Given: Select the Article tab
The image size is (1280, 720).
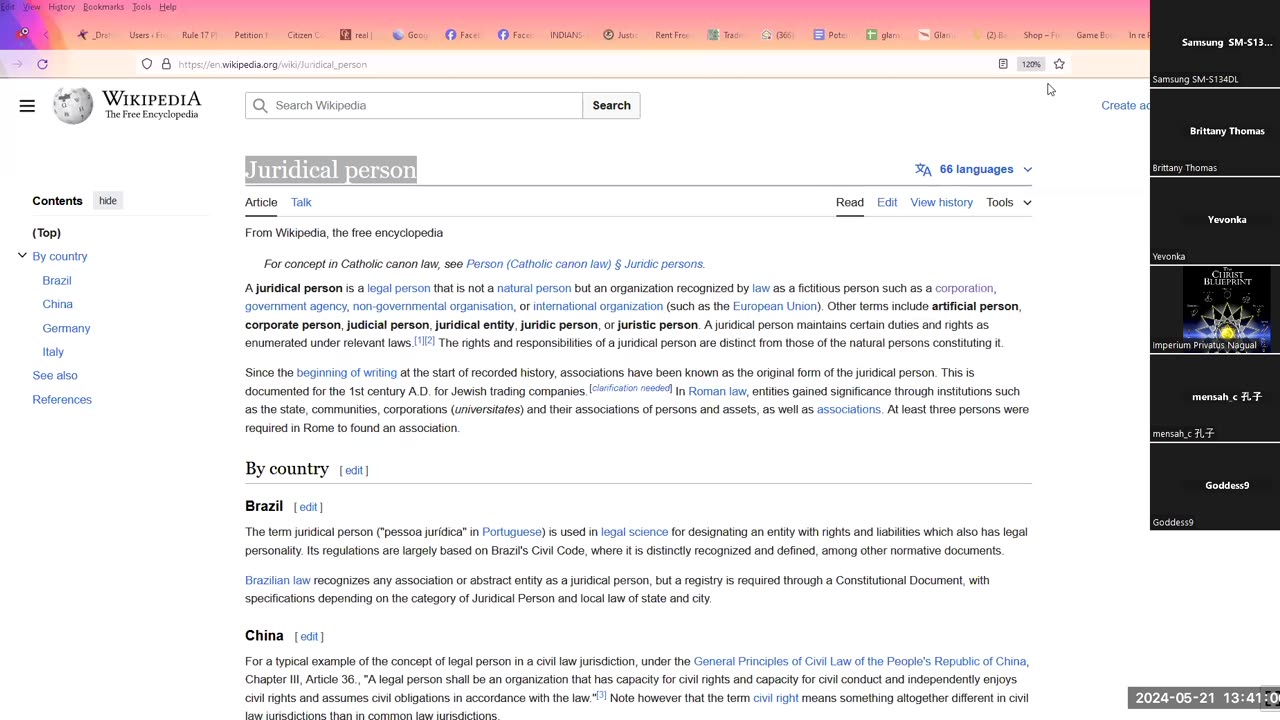Looking at the screenshot, I should click(261, 202).
